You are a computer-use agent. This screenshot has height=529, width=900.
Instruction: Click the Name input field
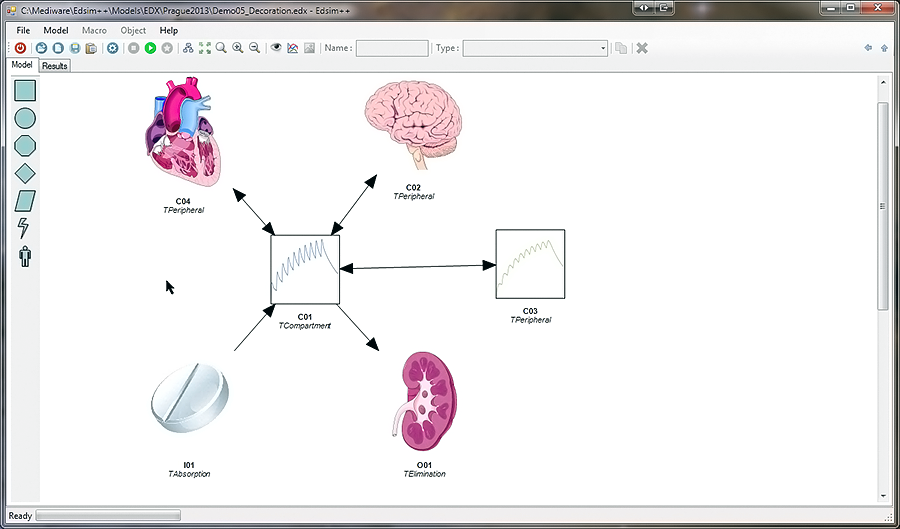[392, 48]
